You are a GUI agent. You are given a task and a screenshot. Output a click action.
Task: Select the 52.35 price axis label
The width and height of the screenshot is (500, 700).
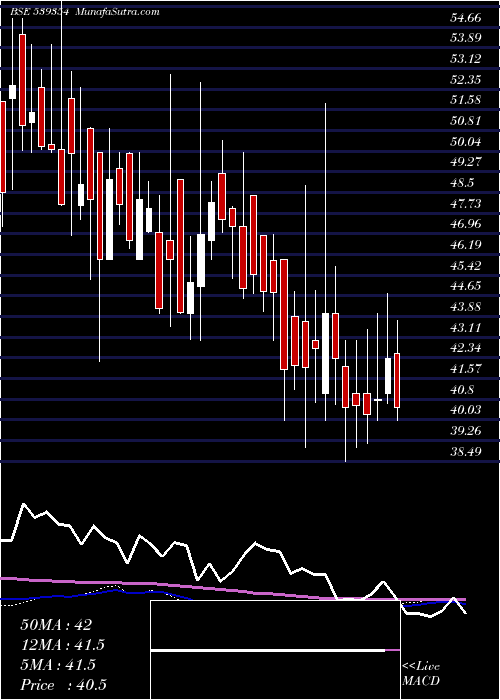pyautogui.click(x=466, y=80)
